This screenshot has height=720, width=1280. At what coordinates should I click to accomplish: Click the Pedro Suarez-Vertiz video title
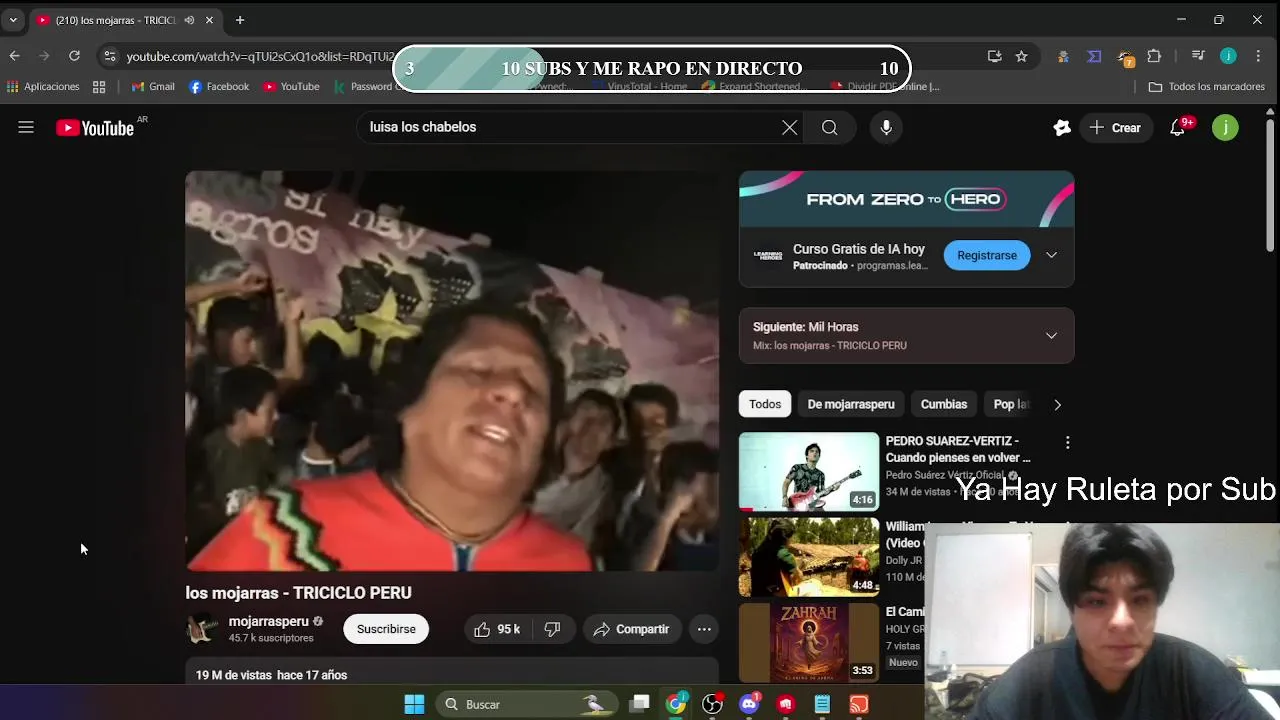point(958,449)
